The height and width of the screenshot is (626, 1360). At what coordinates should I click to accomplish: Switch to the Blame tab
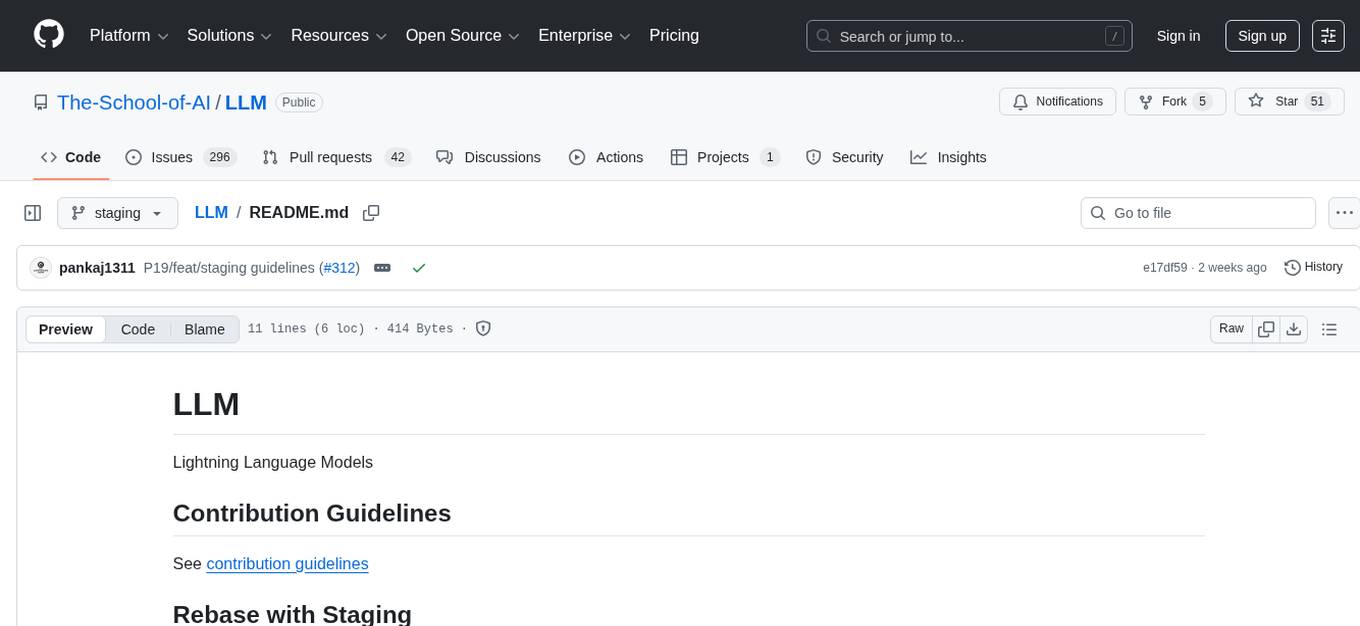click(x=204, y=329)
